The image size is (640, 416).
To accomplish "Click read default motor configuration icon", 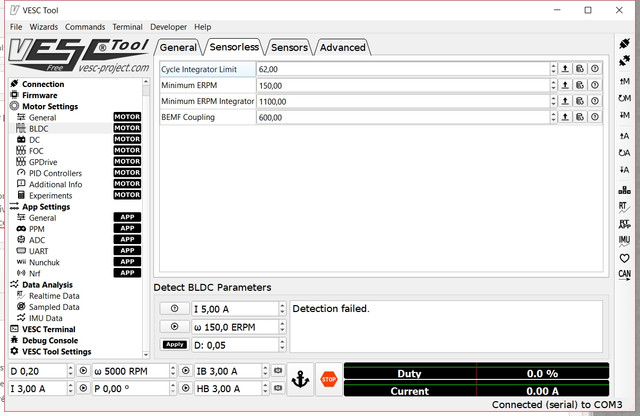I will 624,98.
